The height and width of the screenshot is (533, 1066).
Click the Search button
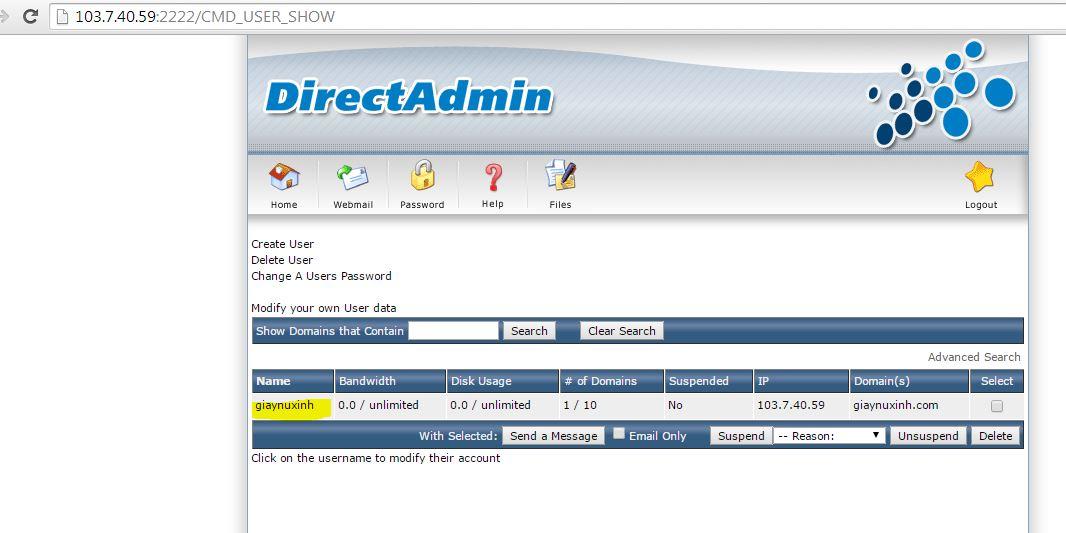(529, 331)
